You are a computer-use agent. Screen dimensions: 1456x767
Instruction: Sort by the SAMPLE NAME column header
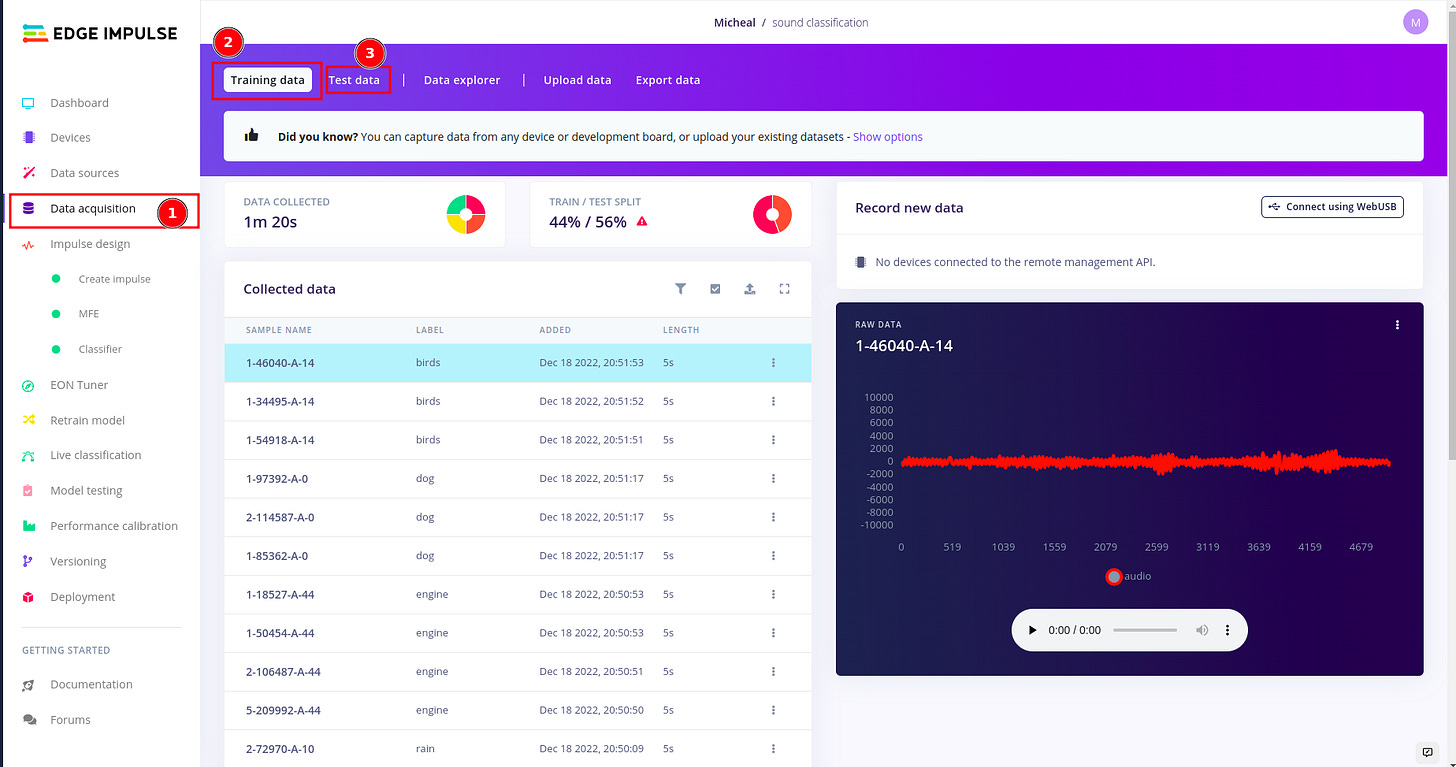click(279, 330)
